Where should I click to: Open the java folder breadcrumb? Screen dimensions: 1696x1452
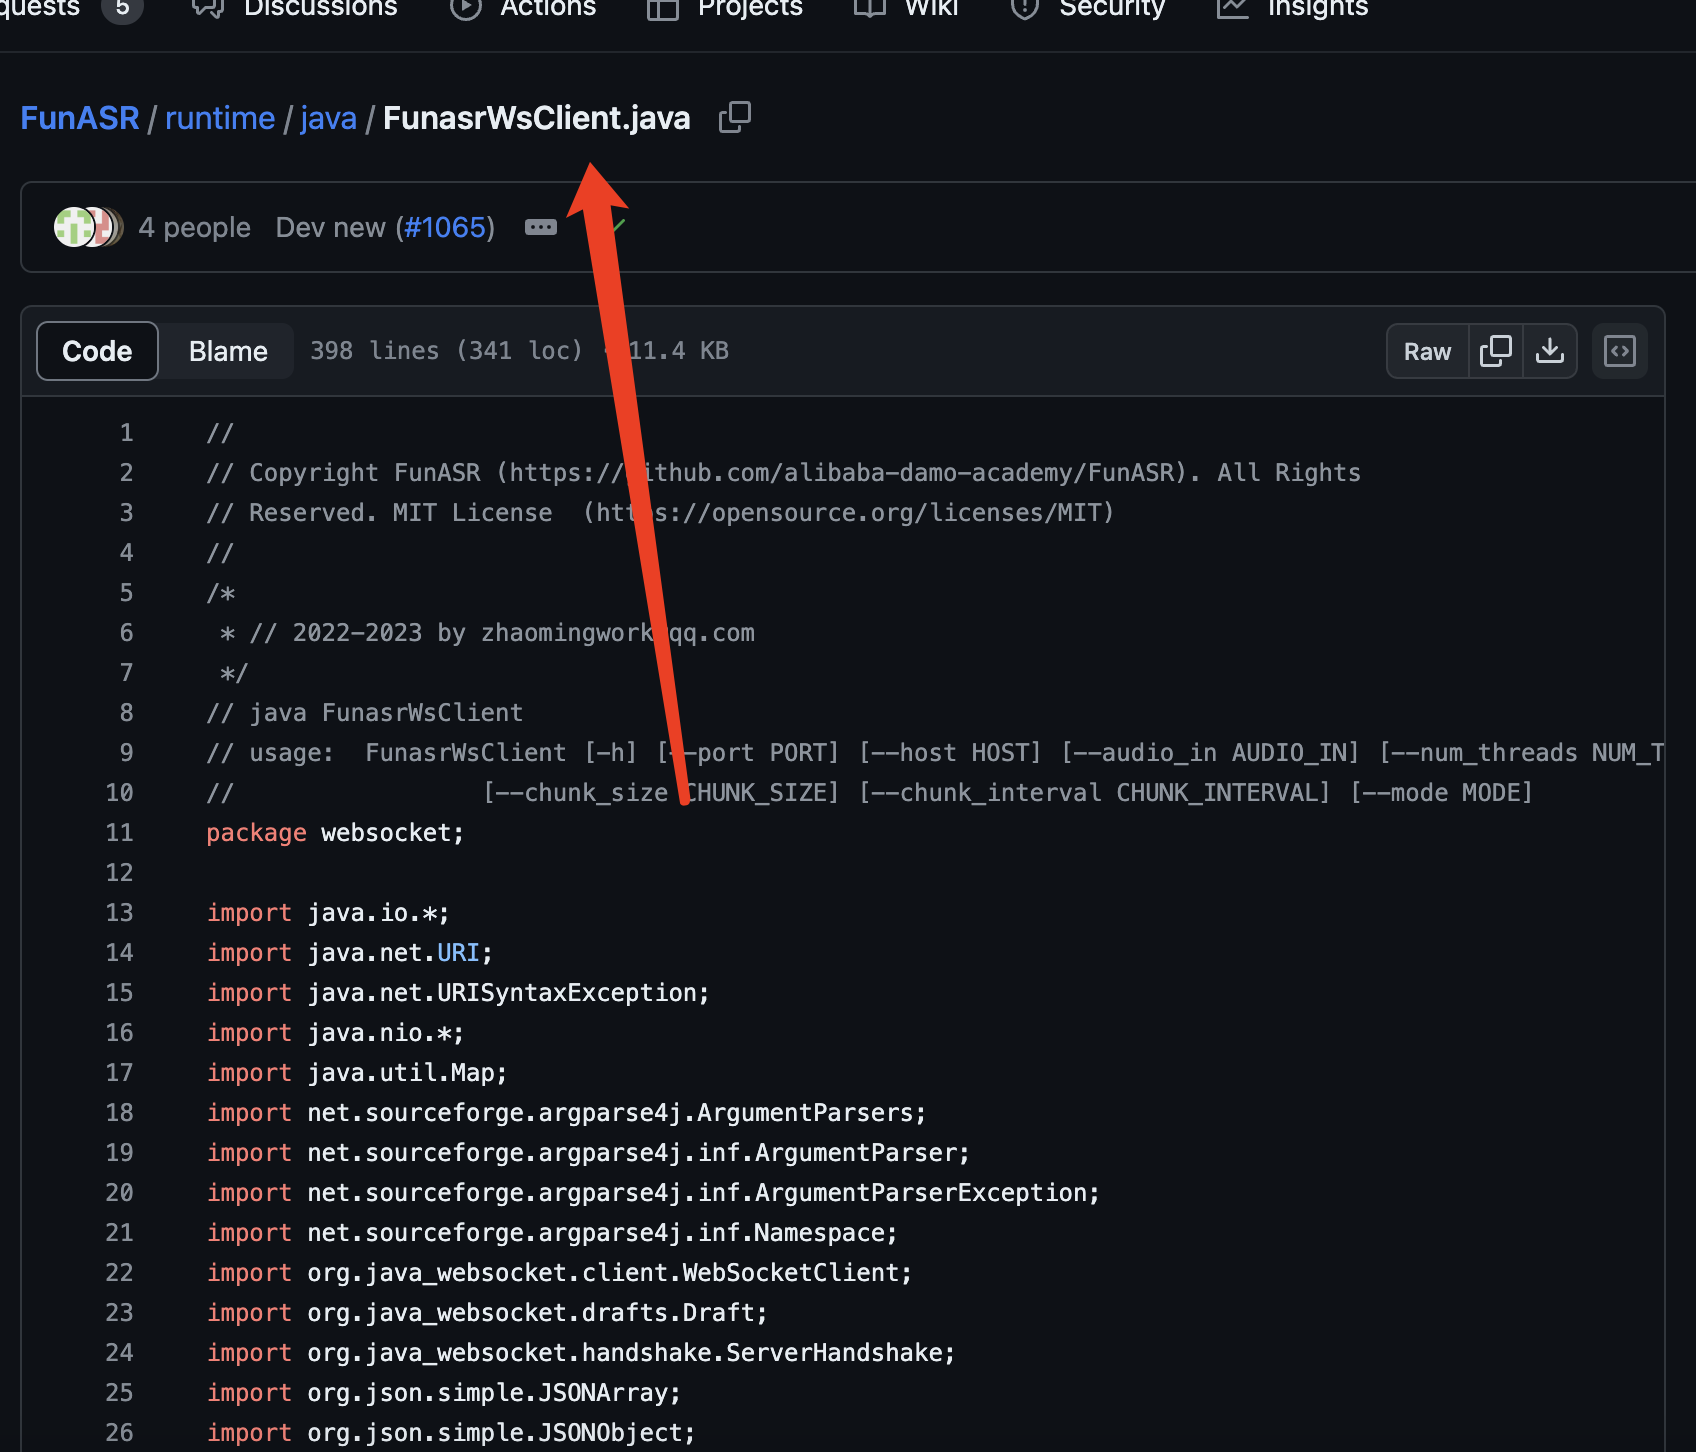point(328,118)
